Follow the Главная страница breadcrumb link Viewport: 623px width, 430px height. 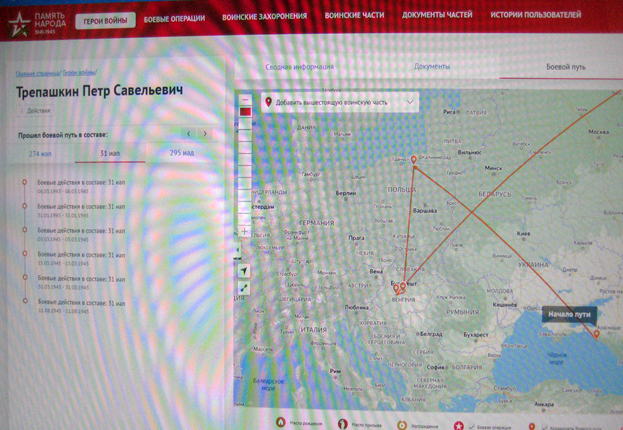pos(37,74)
